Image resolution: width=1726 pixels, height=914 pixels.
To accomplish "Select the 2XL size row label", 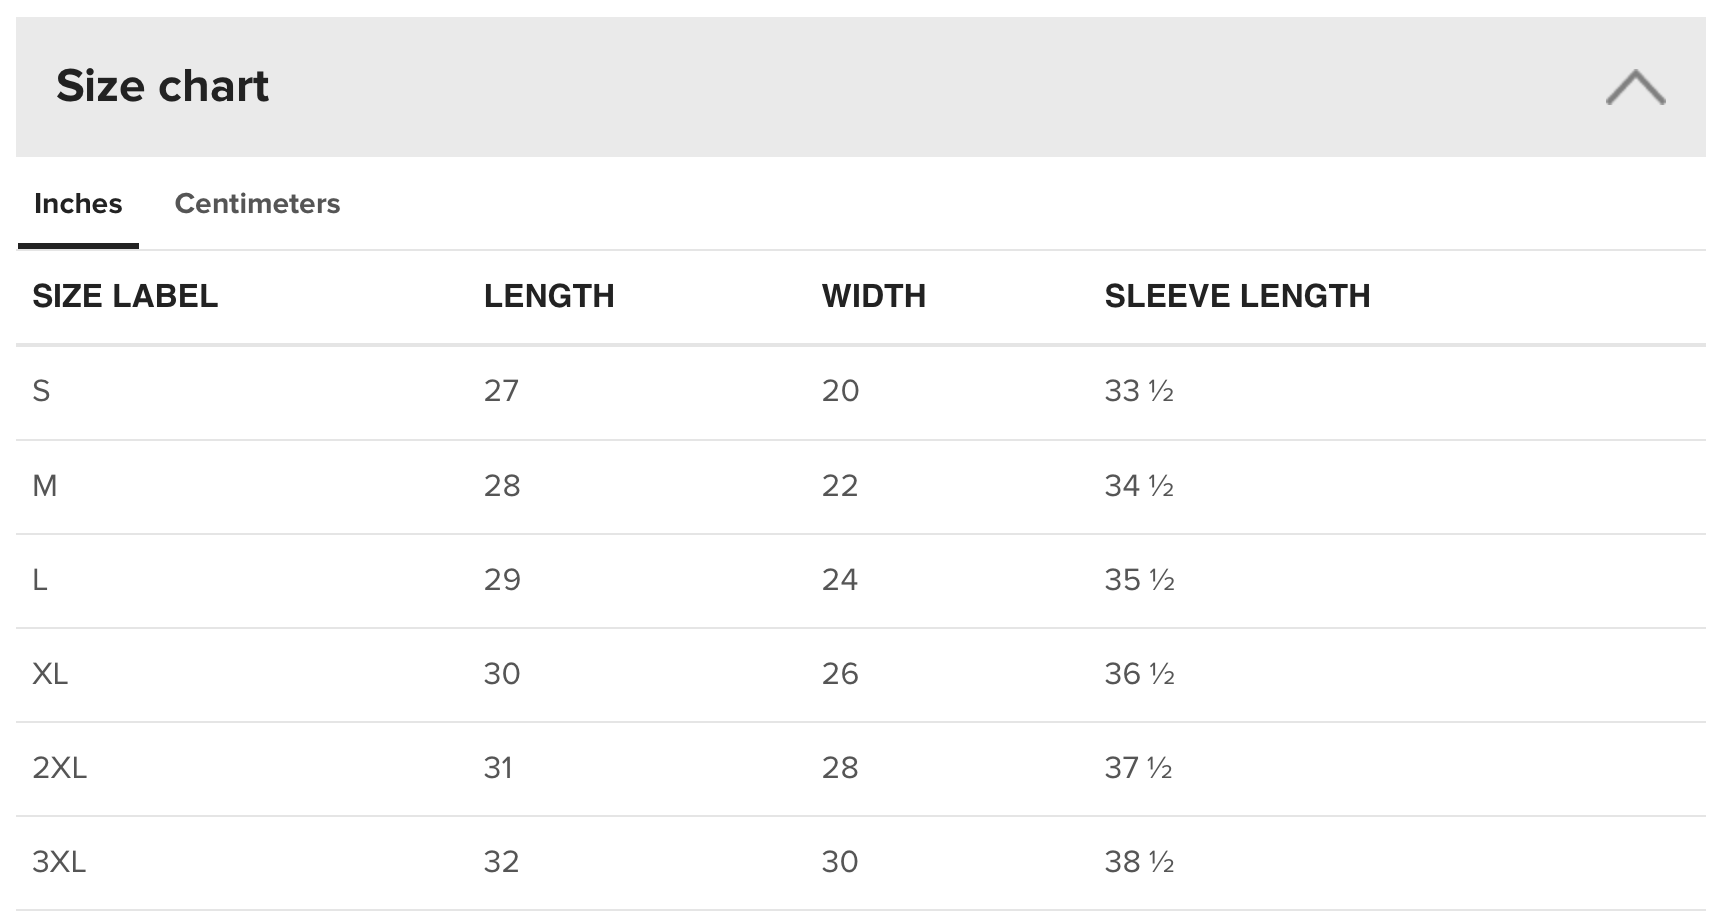I will (60, 768).
